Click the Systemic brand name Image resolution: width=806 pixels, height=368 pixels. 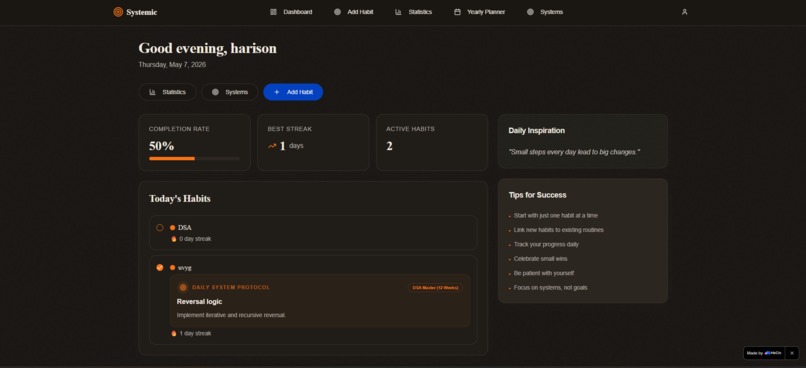point(142,12)
